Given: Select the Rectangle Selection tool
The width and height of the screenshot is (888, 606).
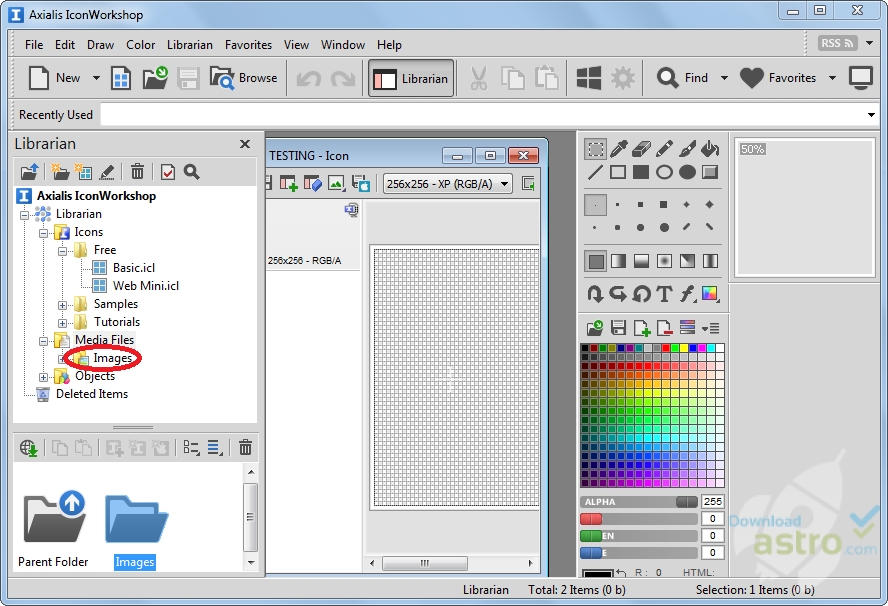Looking at the screenshot, I should coord(596,148).
